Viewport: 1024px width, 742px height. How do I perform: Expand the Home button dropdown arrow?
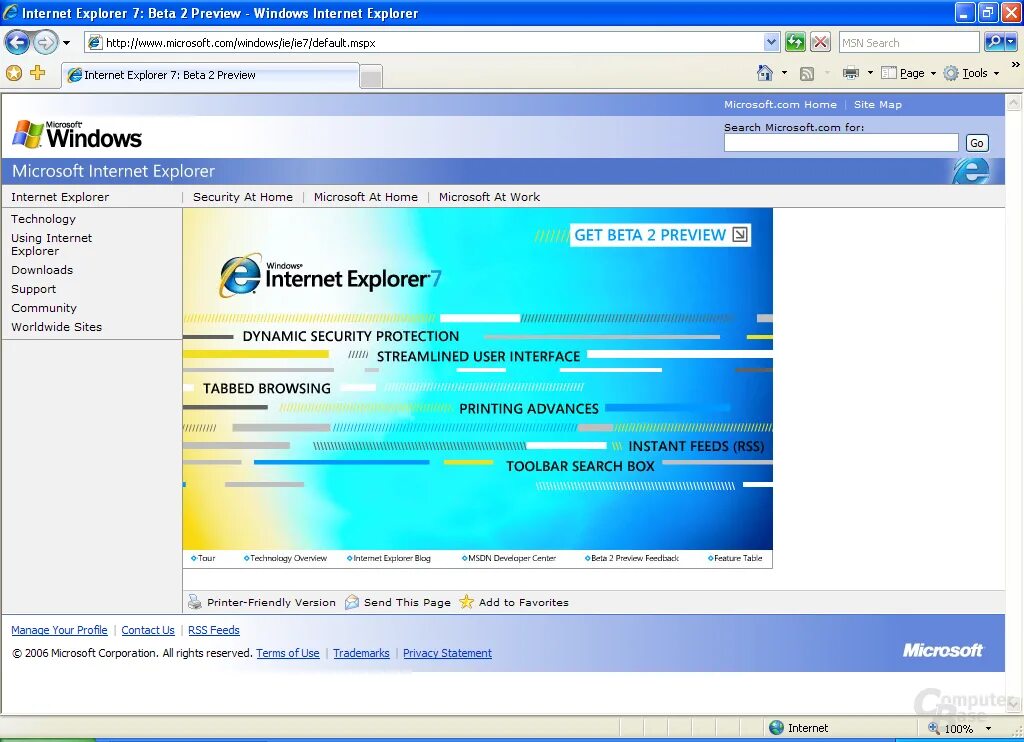[x=784, y=73]
